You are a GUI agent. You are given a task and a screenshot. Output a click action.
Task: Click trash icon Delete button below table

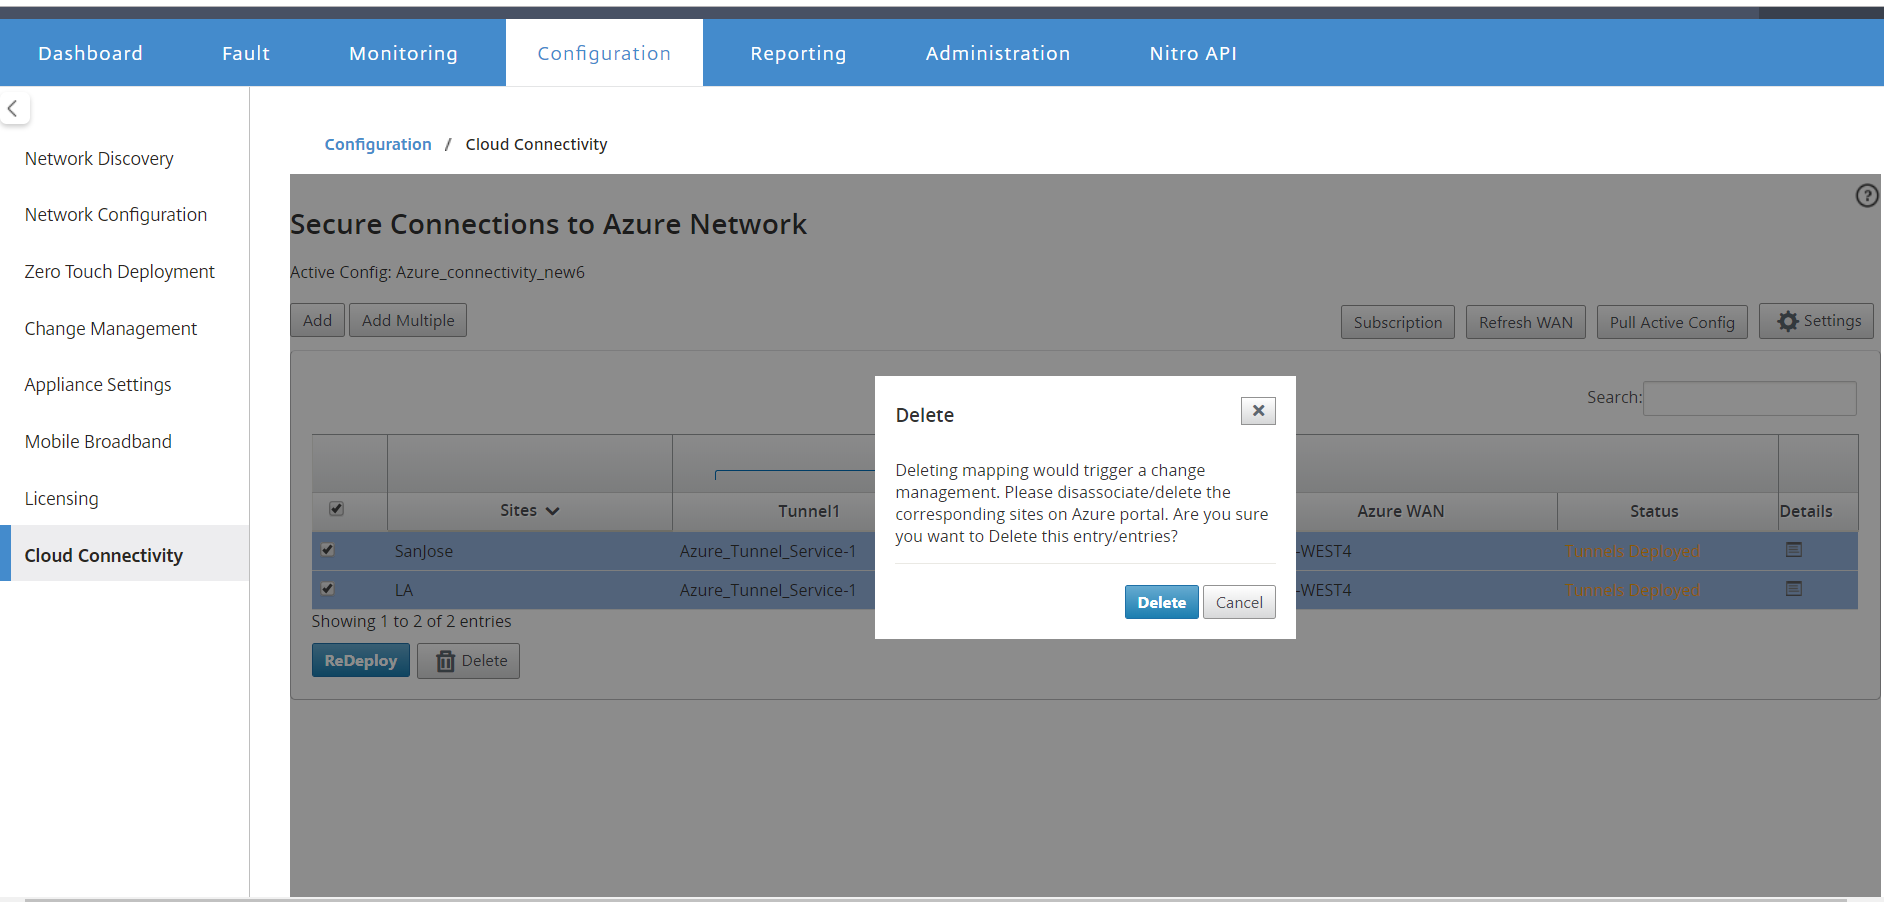click(468, 661)
